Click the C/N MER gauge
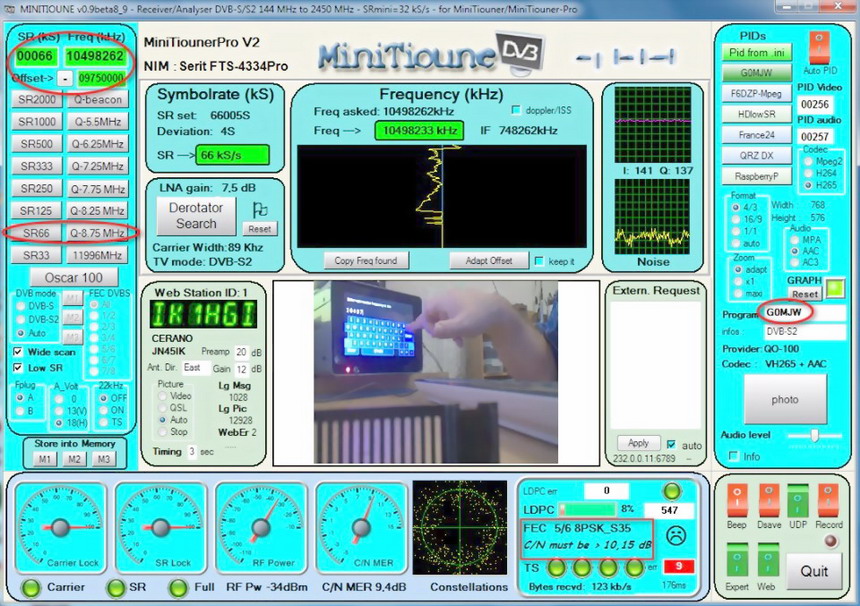Screen dimensions: 860x606 click(x=361, y=528)
